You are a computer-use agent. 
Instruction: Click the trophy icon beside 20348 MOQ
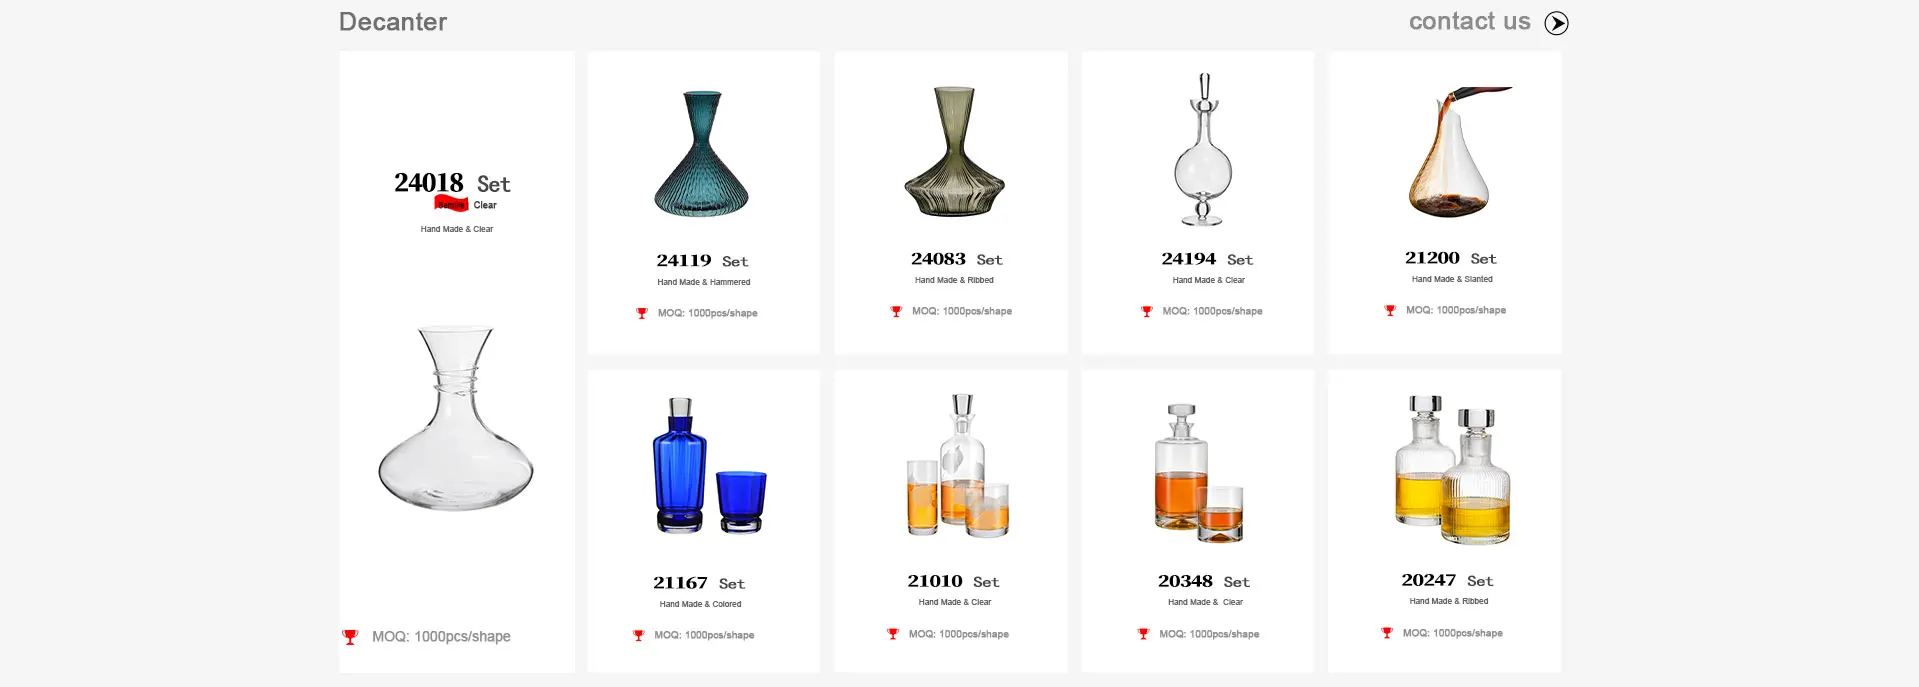click(1143, 634)
